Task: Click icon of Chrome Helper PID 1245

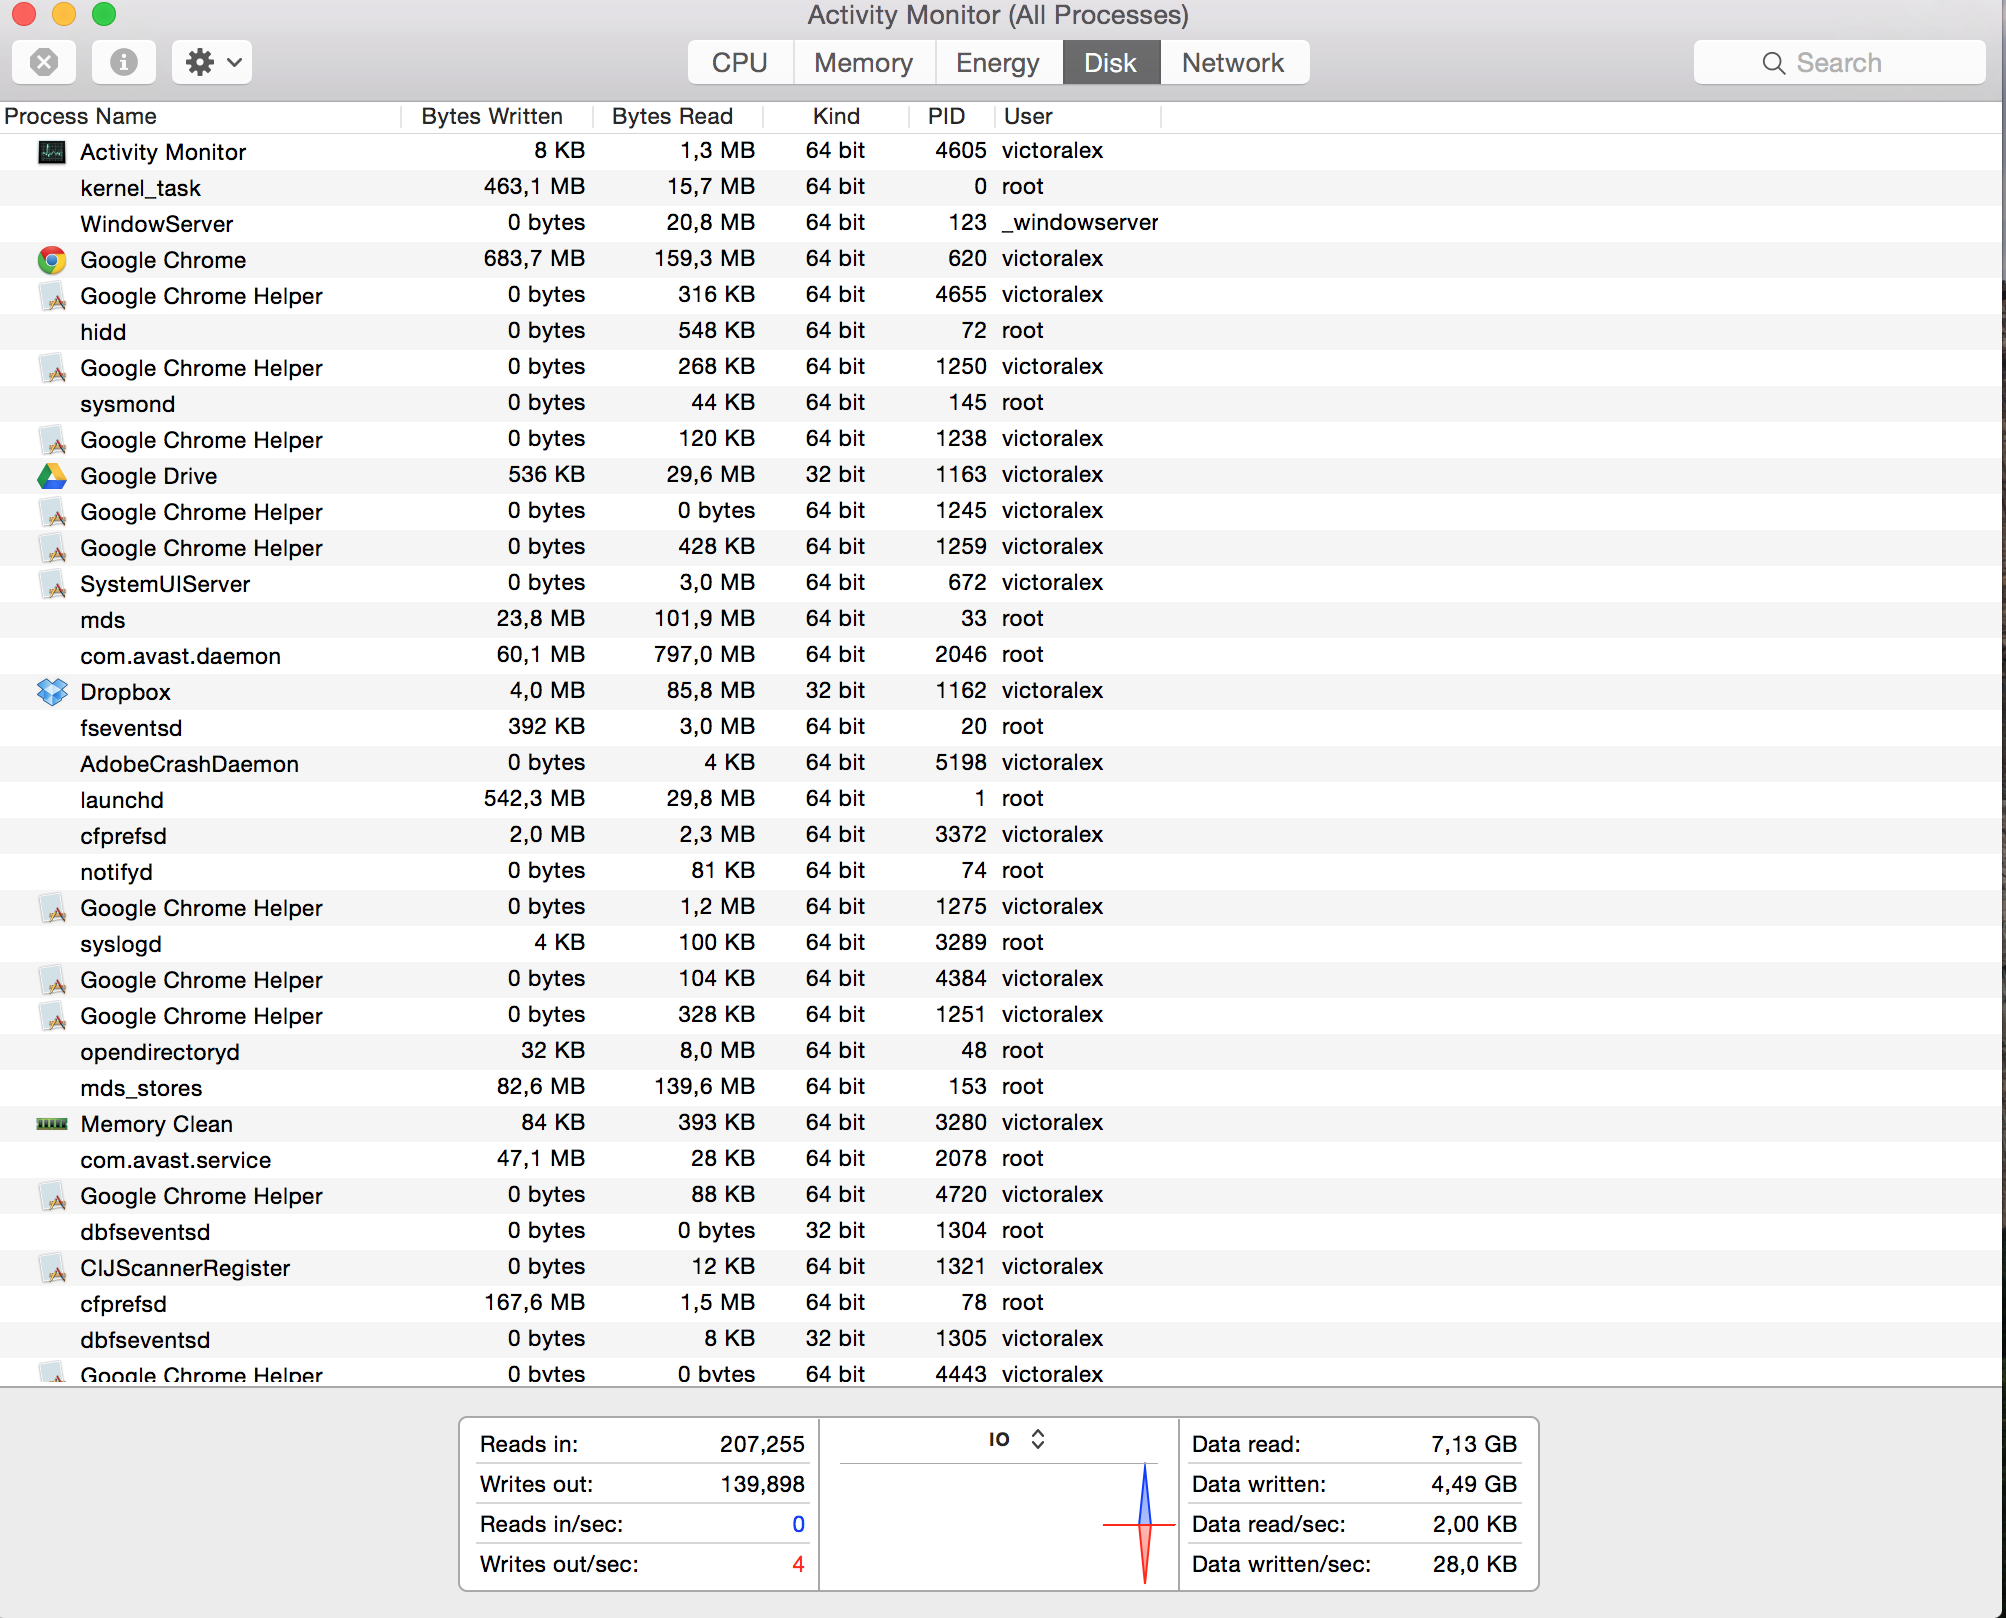Action: click(x=52, y=512)
